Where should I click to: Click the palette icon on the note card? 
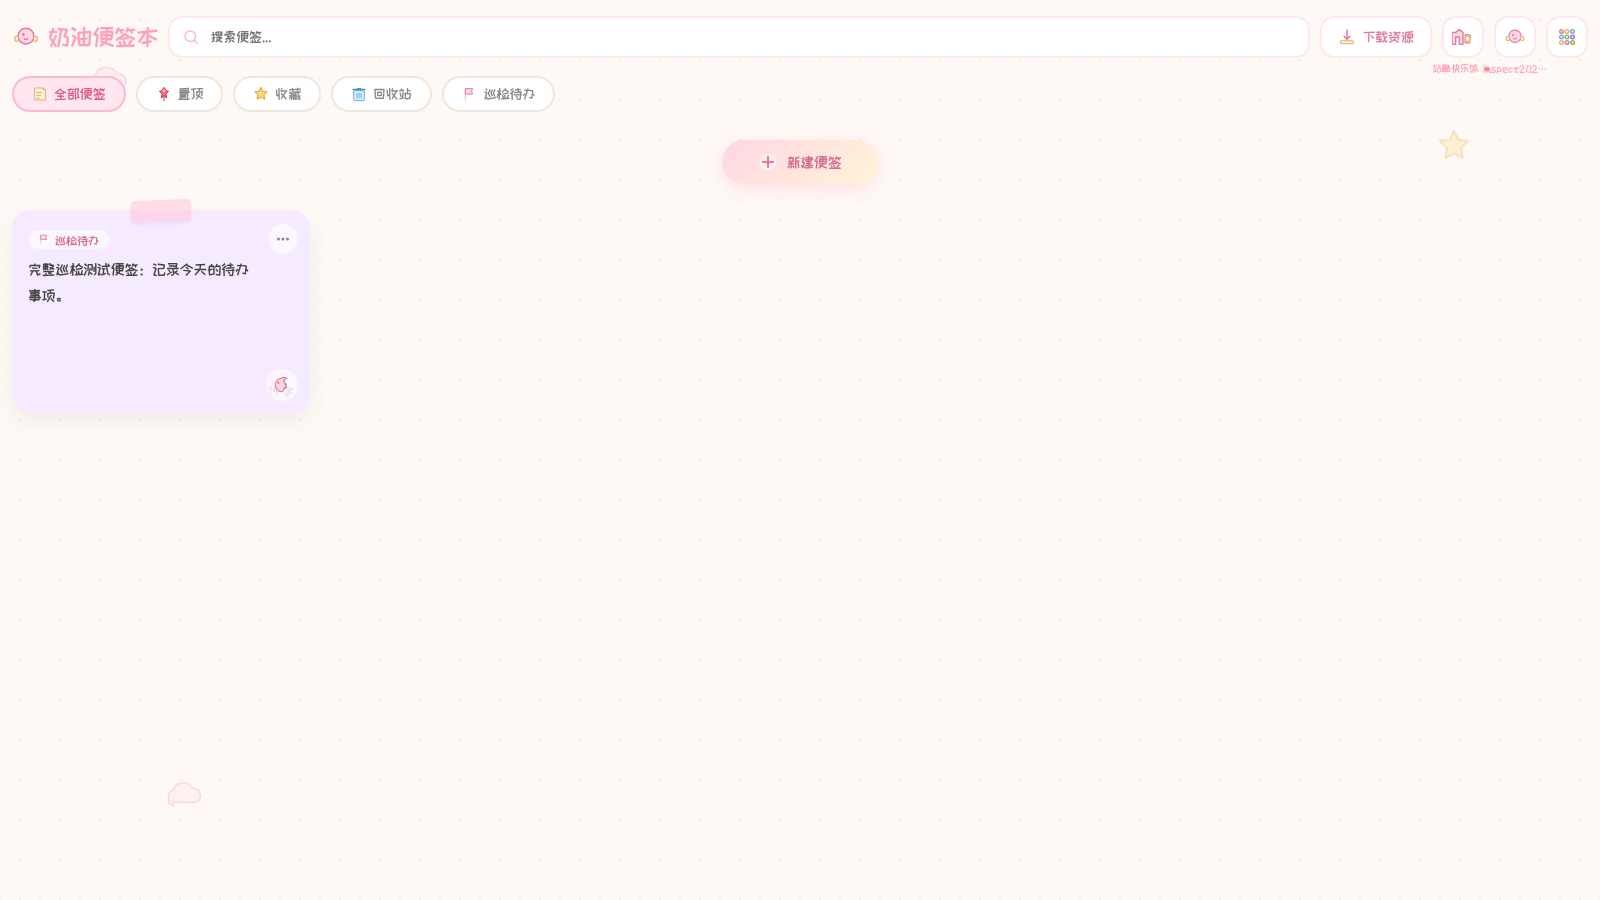click(282, 385)
